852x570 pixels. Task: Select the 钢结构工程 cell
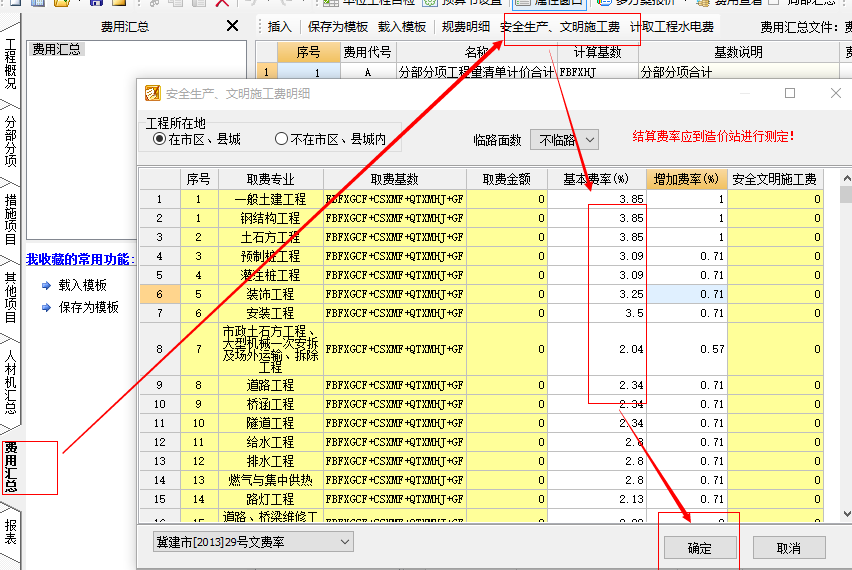271,218
